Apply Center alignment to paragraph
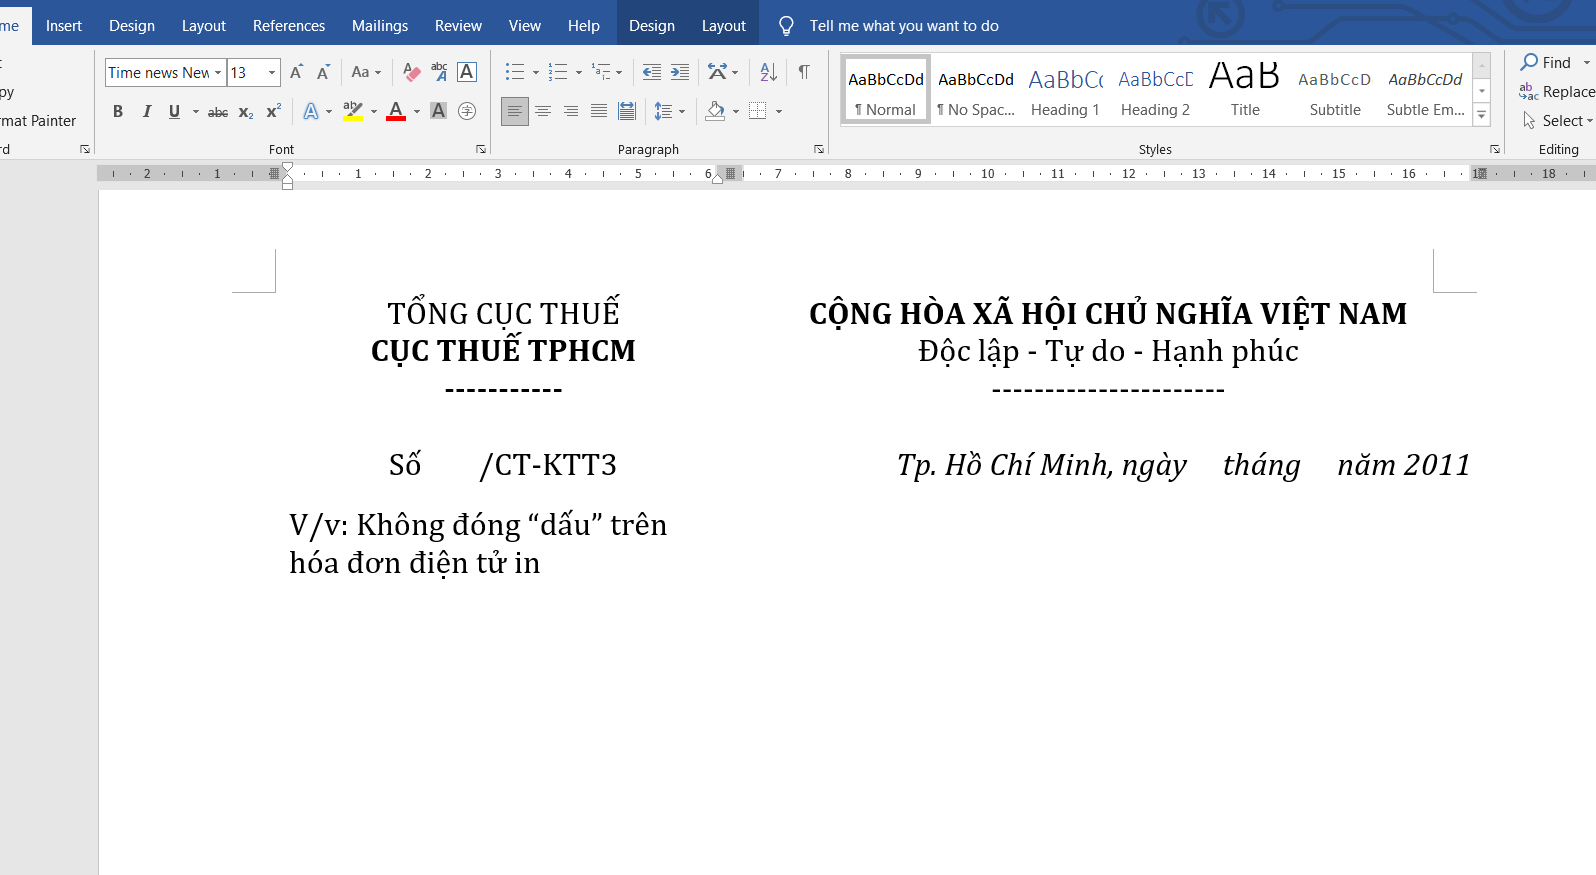This screenshot has width=1596, height=875. pyautogui.click(x=543, y=111)
